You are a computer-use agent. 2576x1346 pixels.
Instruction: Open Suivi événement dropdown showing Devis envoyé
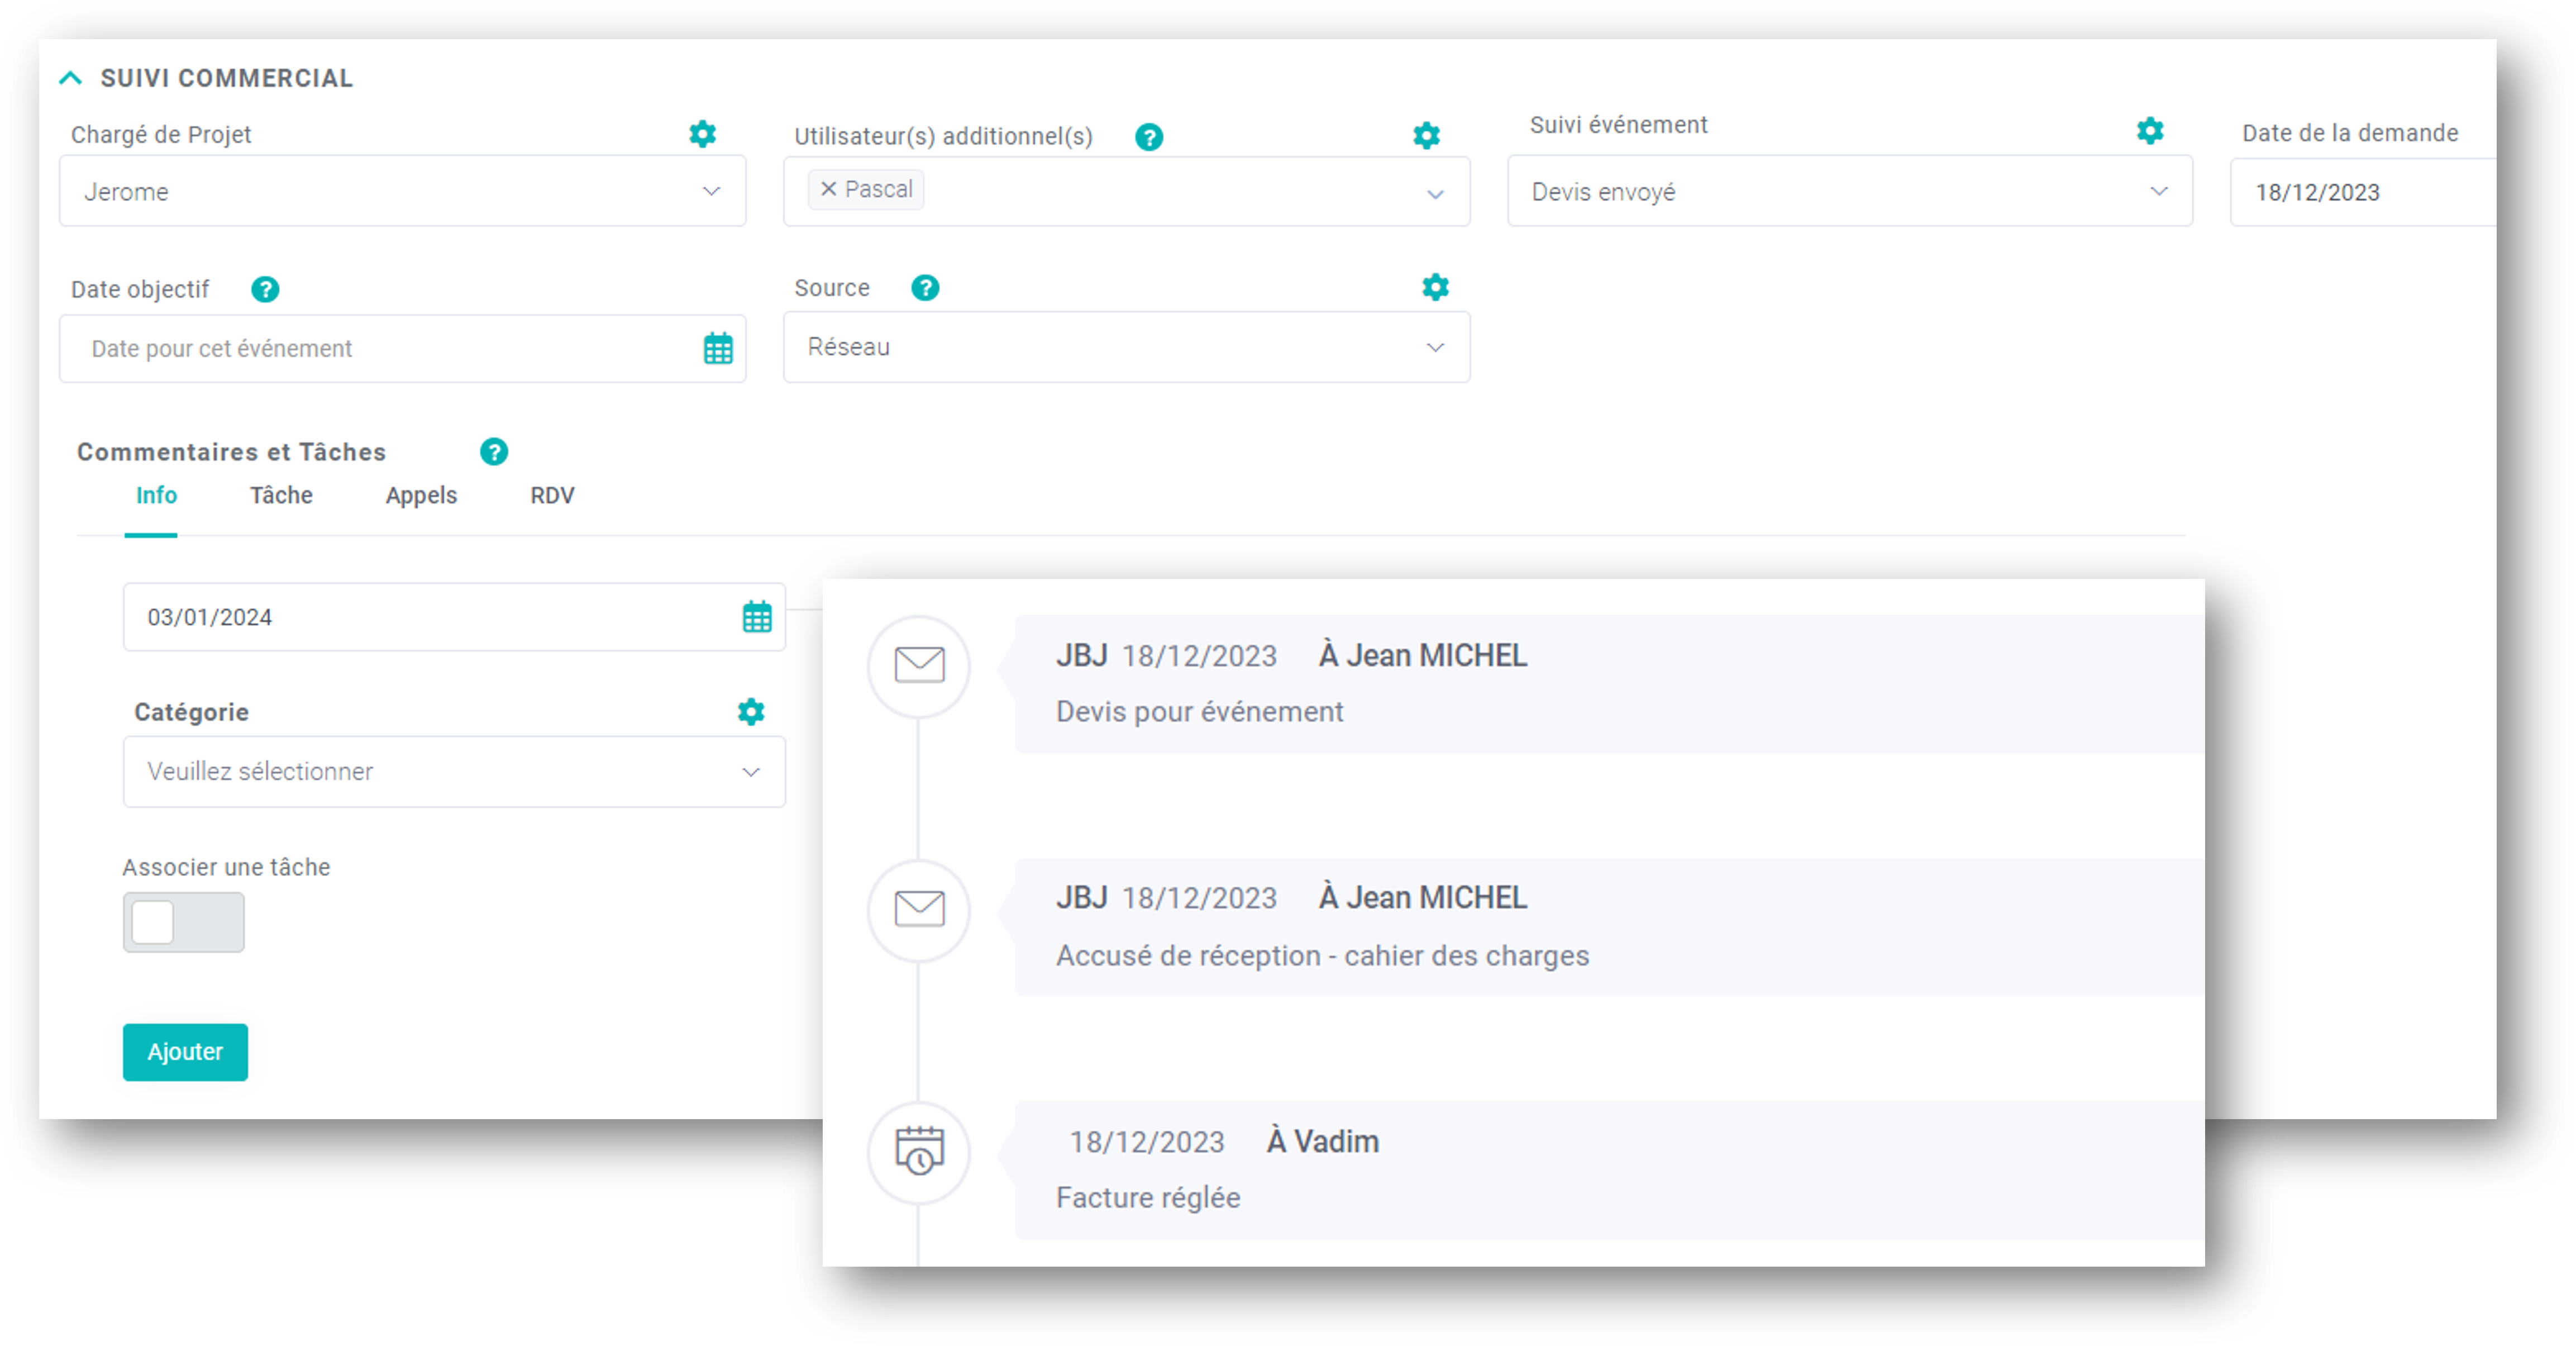click(1850, 191)
